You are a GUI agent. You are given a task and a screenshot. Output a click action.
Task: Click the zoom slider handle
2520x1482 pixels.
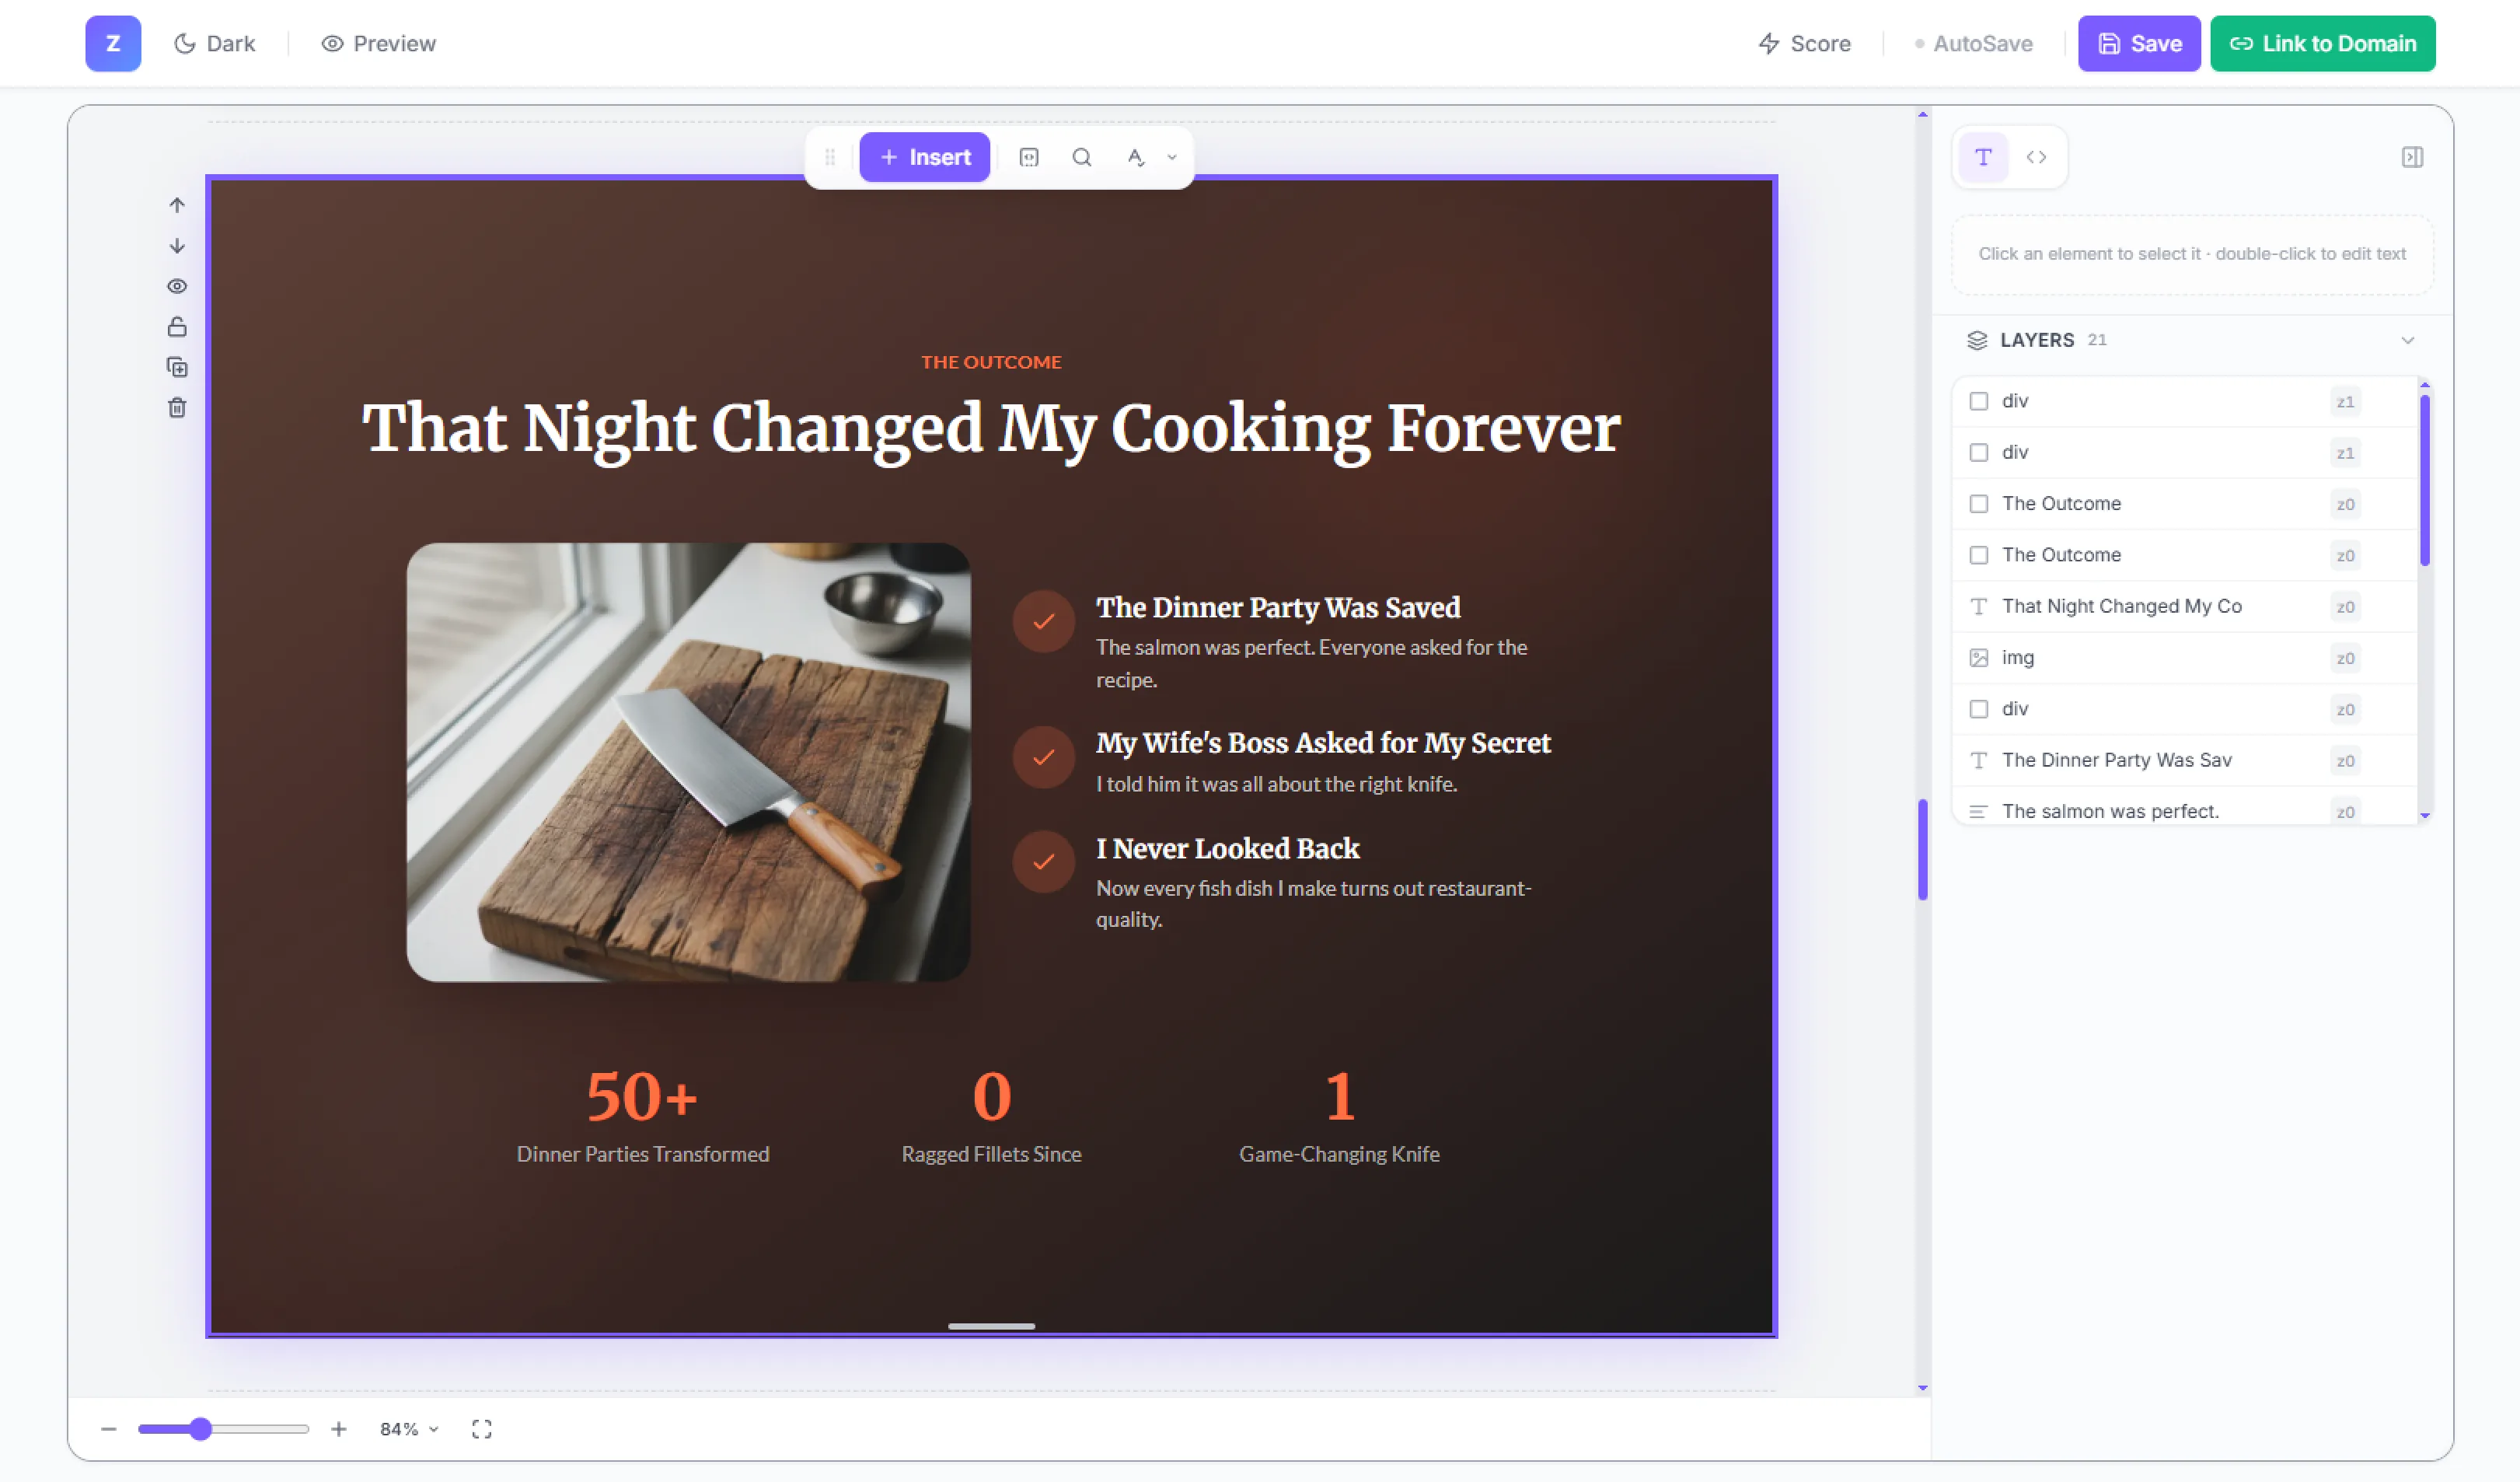(200, 1429)
